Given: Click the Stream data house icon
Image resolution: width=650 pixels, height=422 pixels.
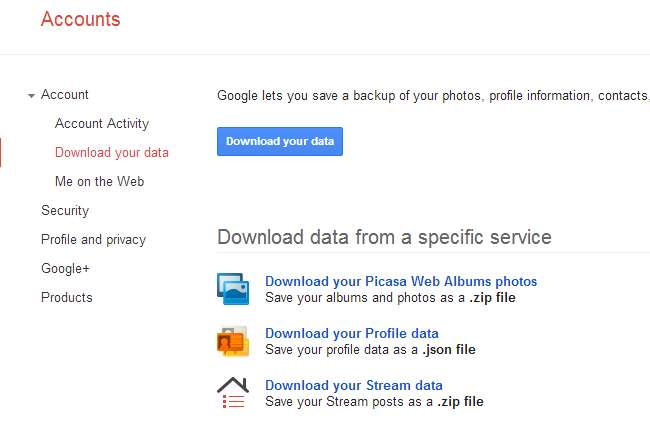Looking at the screenshot, I should tap(233, 392).
